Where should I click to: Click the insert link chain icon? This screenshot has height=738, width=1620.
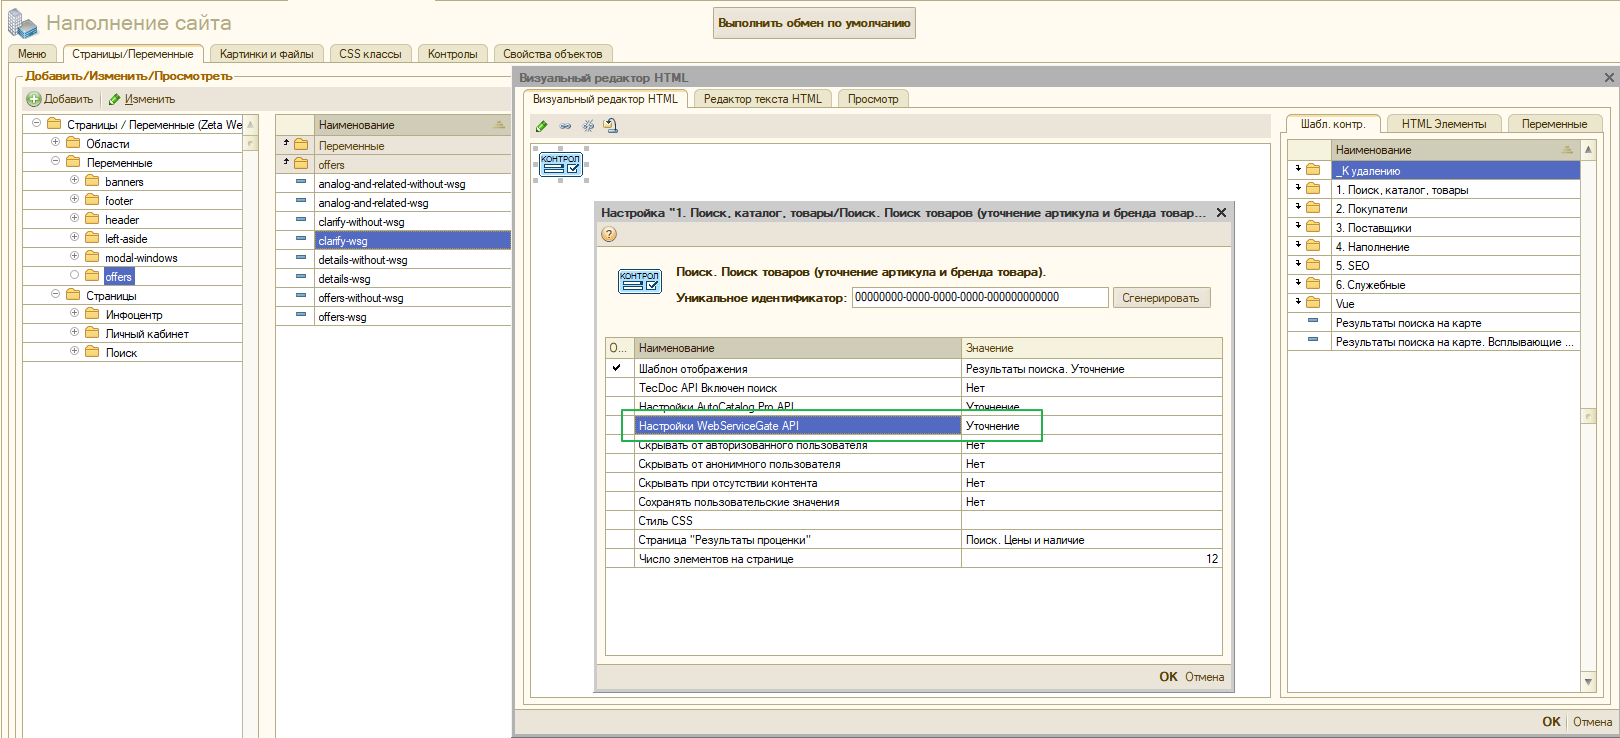565,126
